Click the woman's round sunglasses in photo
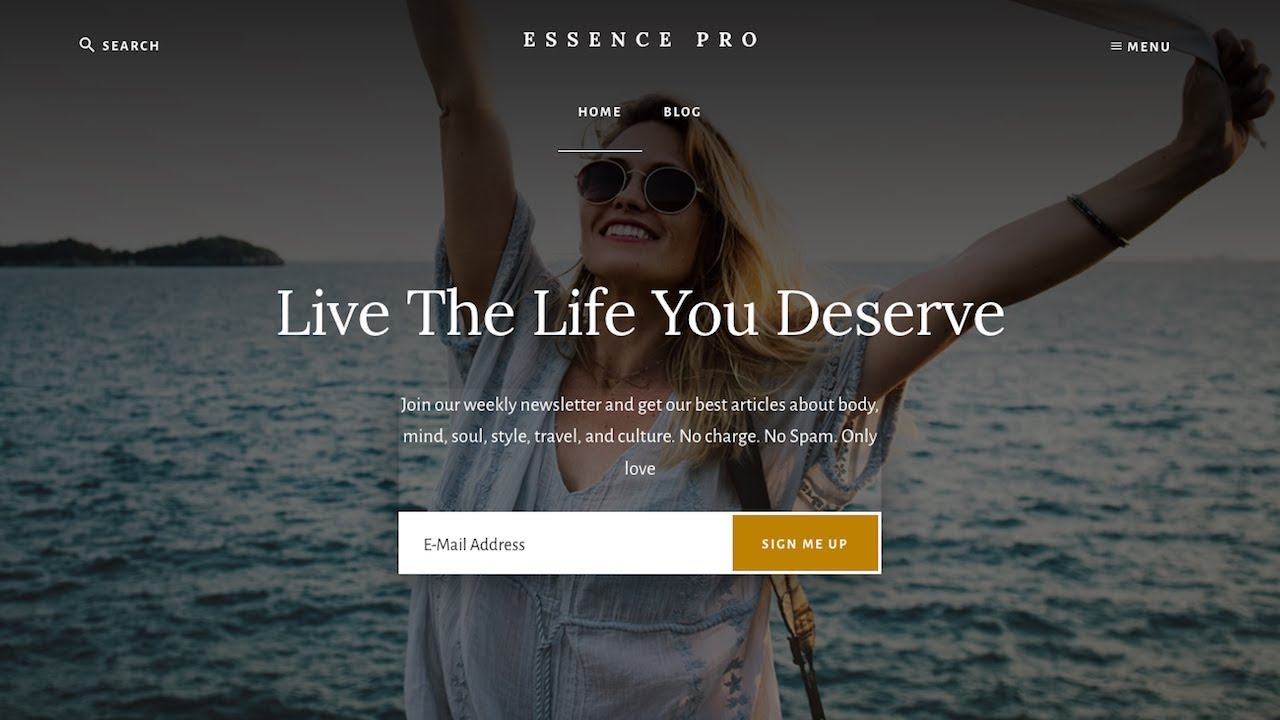The height and width of the screenshot is (720, 1280). tap(639, 185)
